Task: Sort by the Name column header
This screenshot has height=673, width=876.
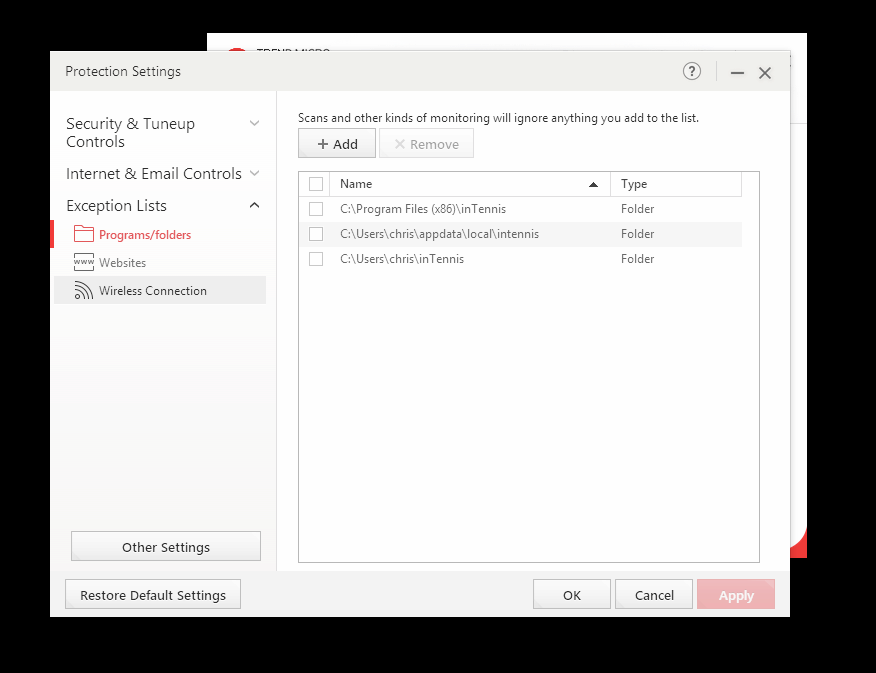Action: 356,184
